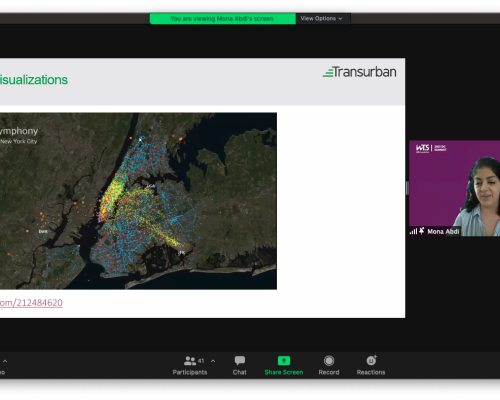
Task: Open the Reactions menu
Action: click(x=371, y=365)
